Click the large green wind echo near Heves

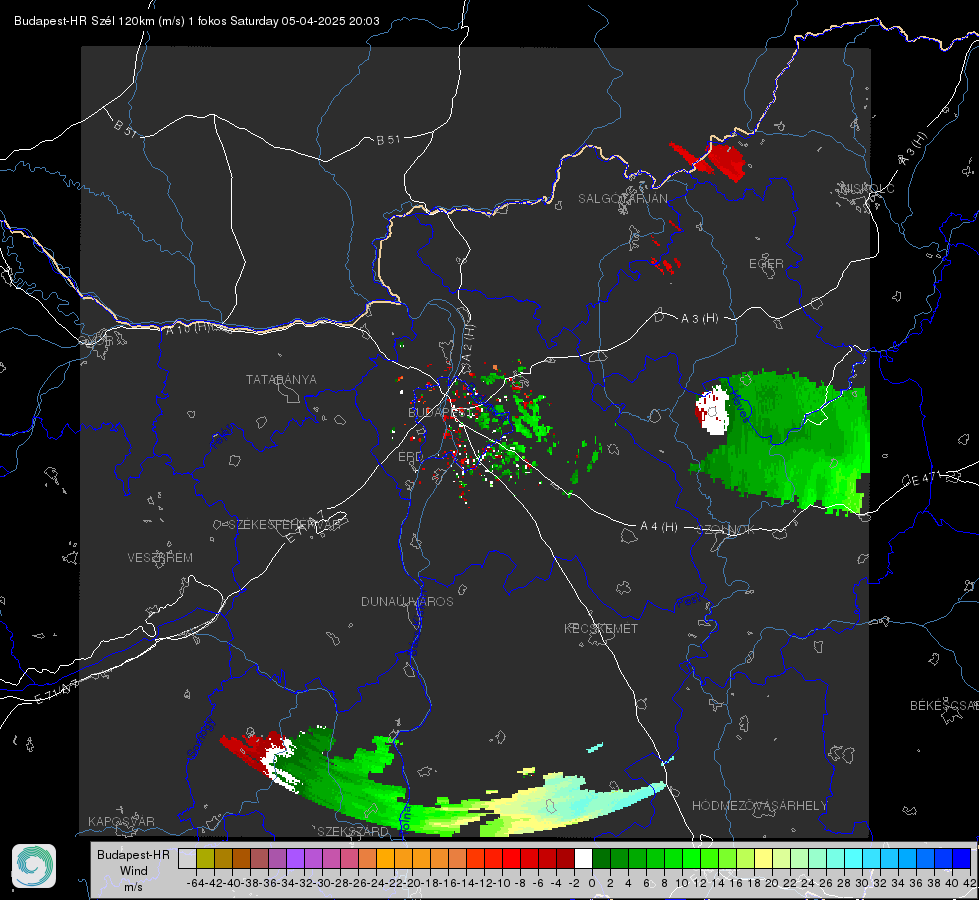[x=793, y=440]
